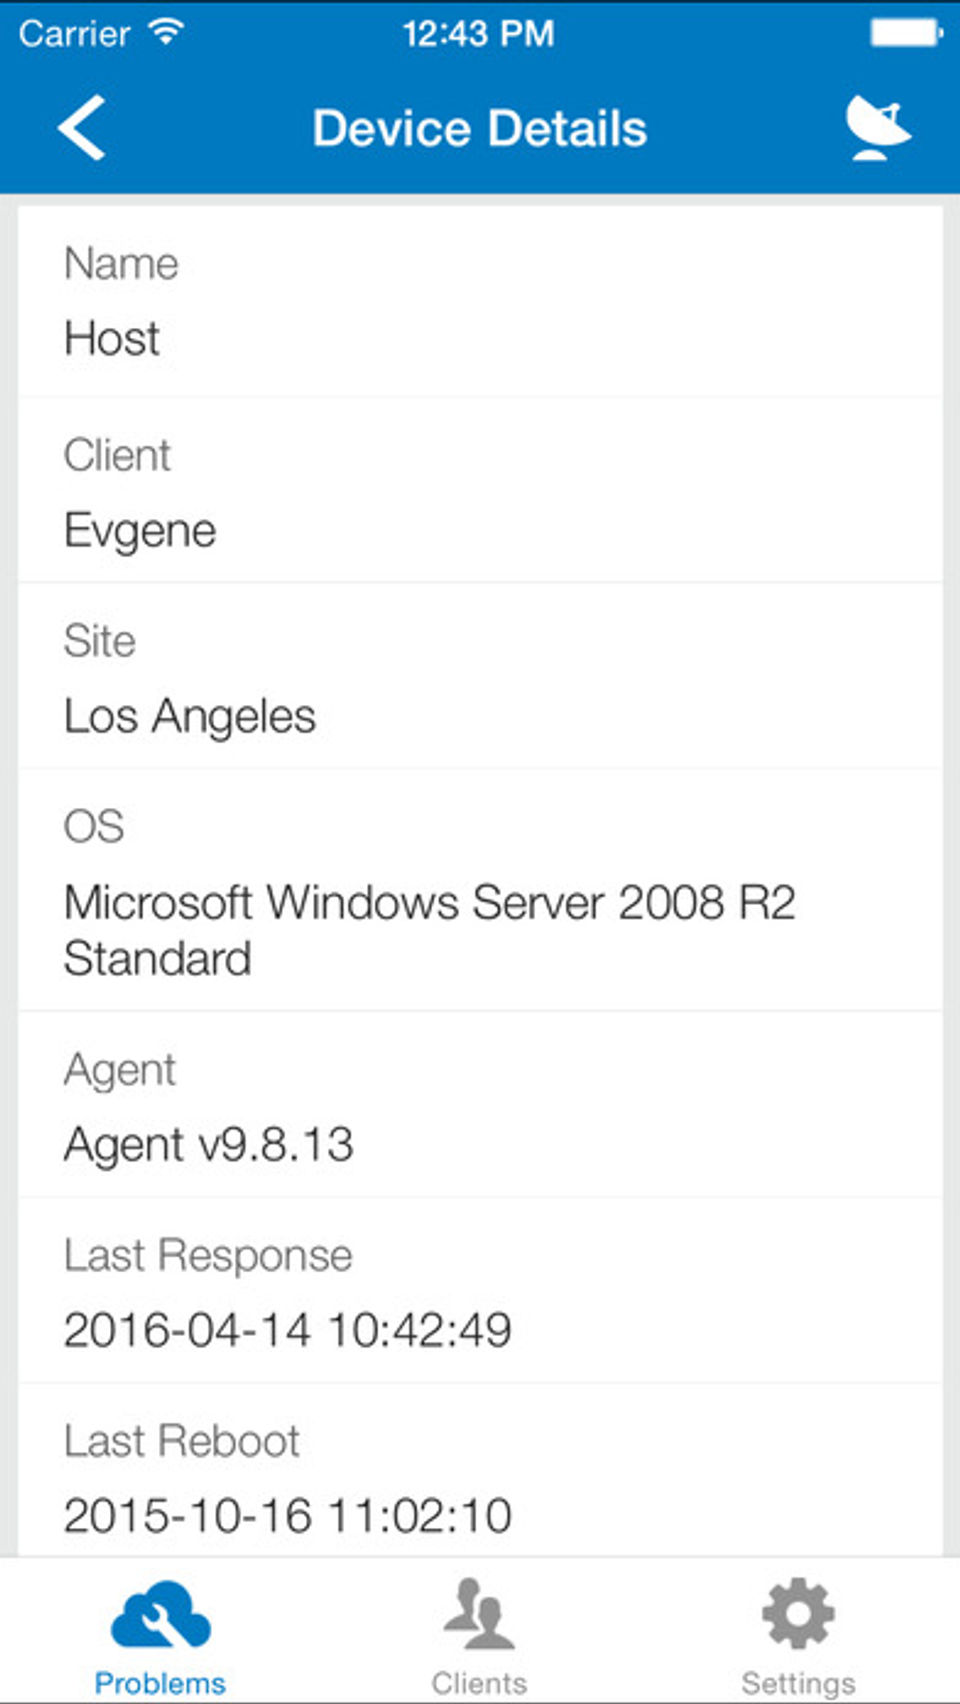Switch to the Clients tab label
Screen dimensions: 960x1704
pyautogui.click(x=479, y=1683)
